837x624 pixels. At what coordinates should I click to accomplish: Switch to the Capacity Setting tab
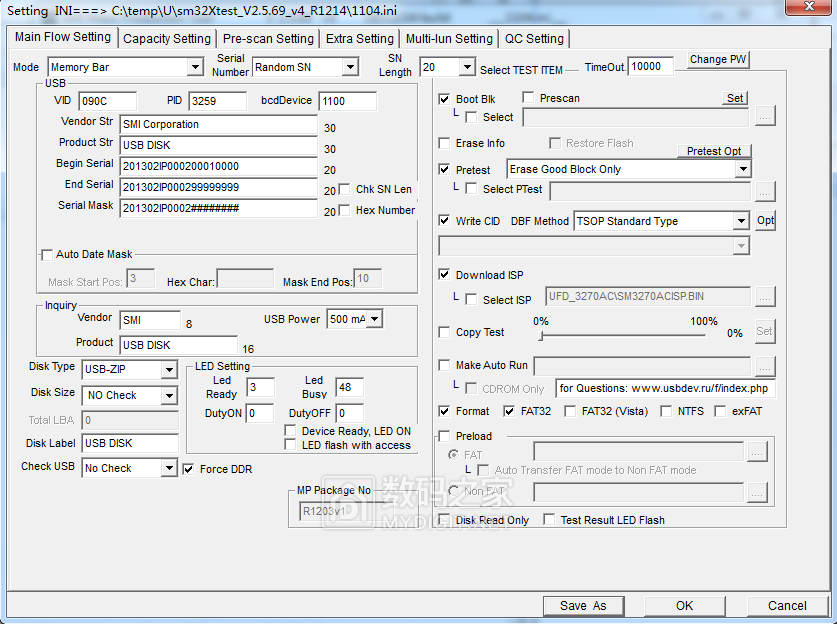pyautogui.click(x=166, y=39)
